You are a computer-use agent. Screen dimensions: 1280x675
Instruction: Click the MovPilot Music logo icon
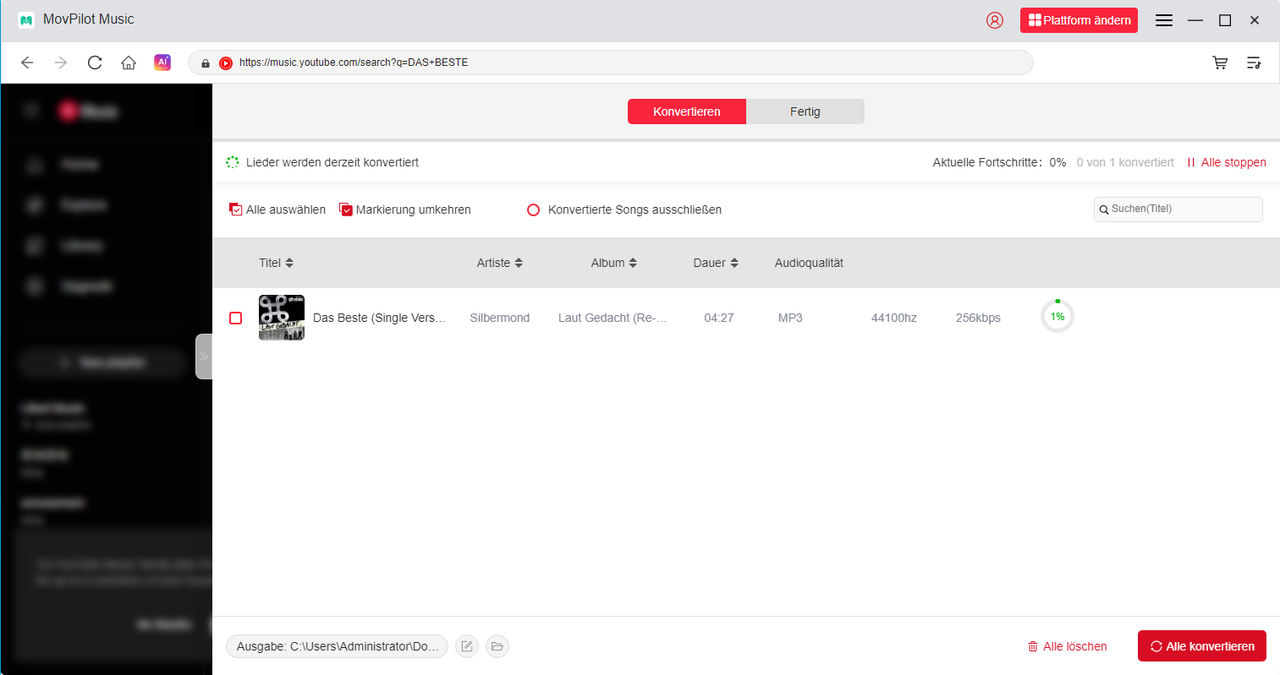click(x=26, y=20)
